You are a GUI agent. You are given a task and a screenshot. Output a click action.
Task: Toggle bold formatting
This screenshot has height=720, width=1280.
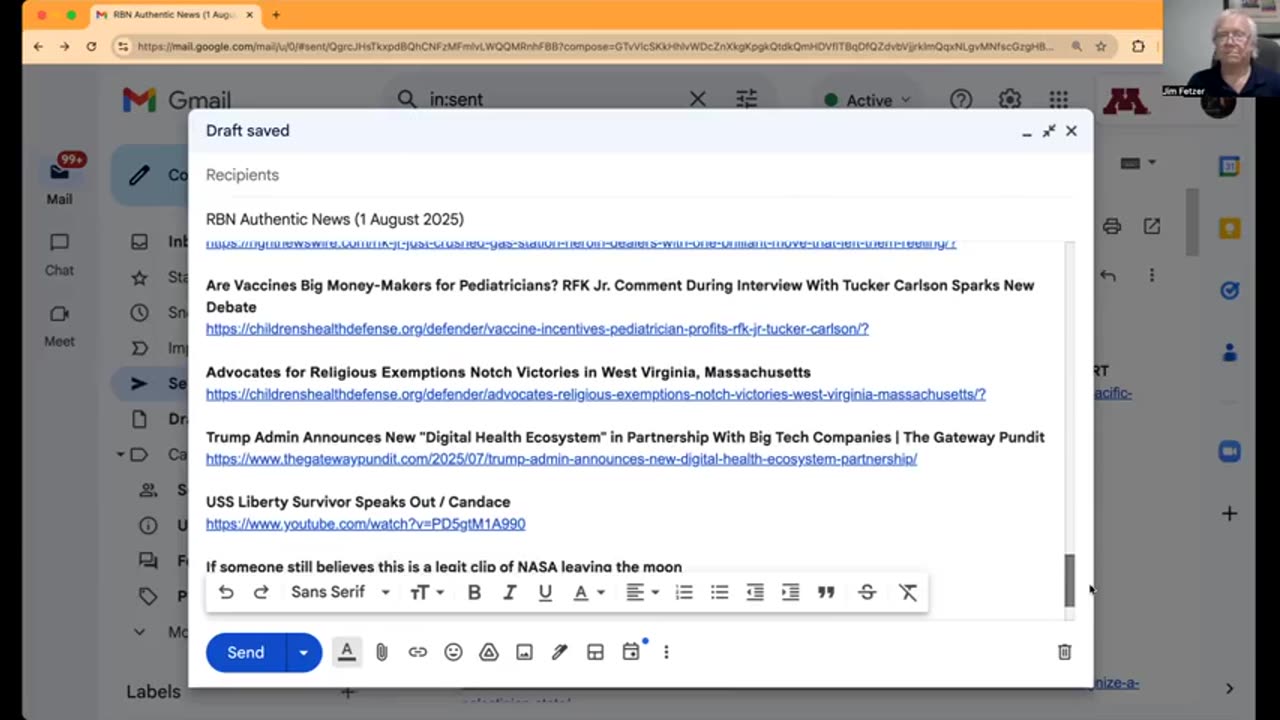point(474,592)
